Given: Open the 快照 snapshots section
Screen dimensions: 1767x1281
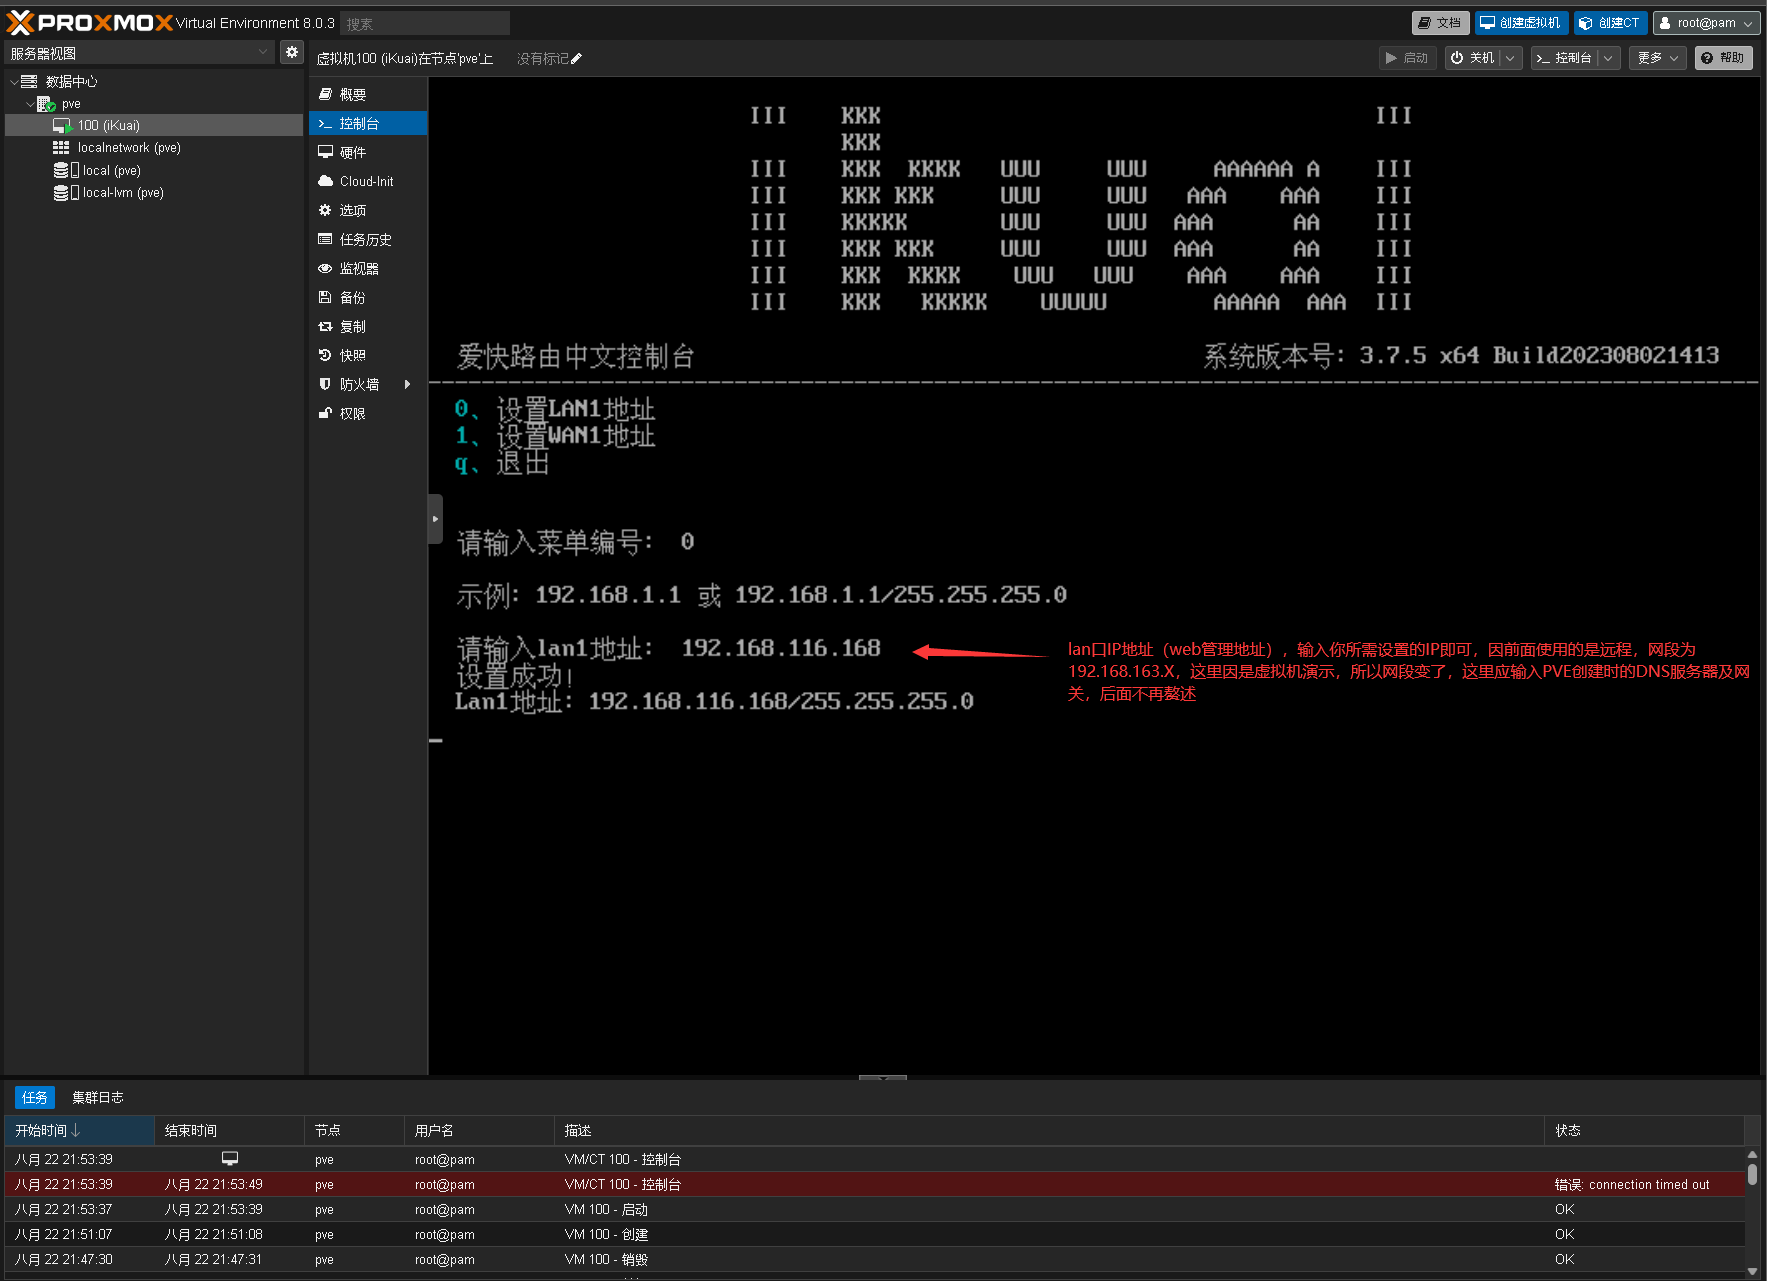Looking at the screenshot, I should point(352,355).
